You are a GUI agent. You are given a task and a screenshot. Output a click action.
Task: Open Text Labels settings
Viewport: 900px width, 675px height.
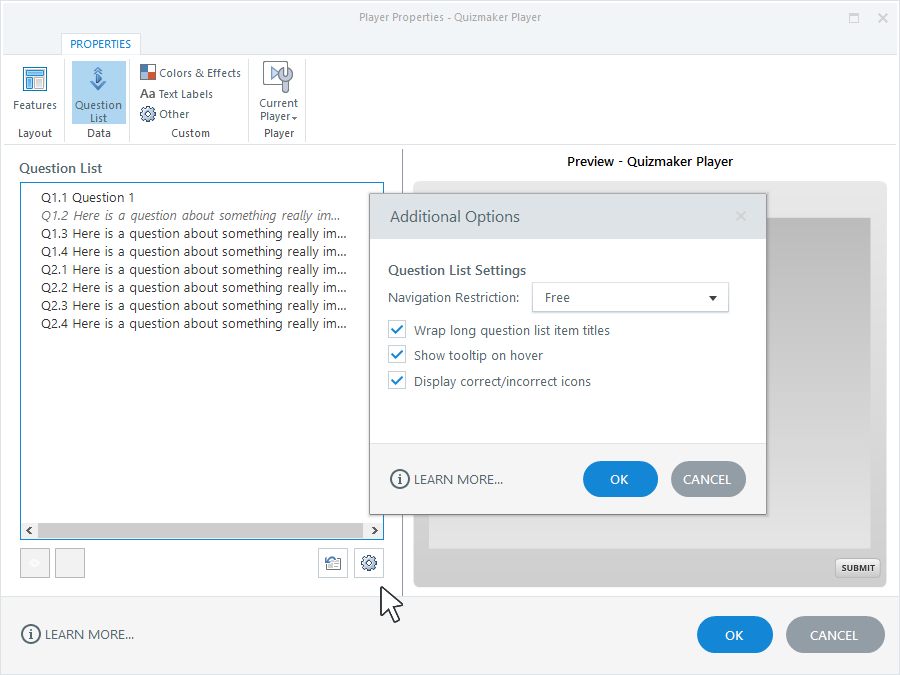pos(177,94)
